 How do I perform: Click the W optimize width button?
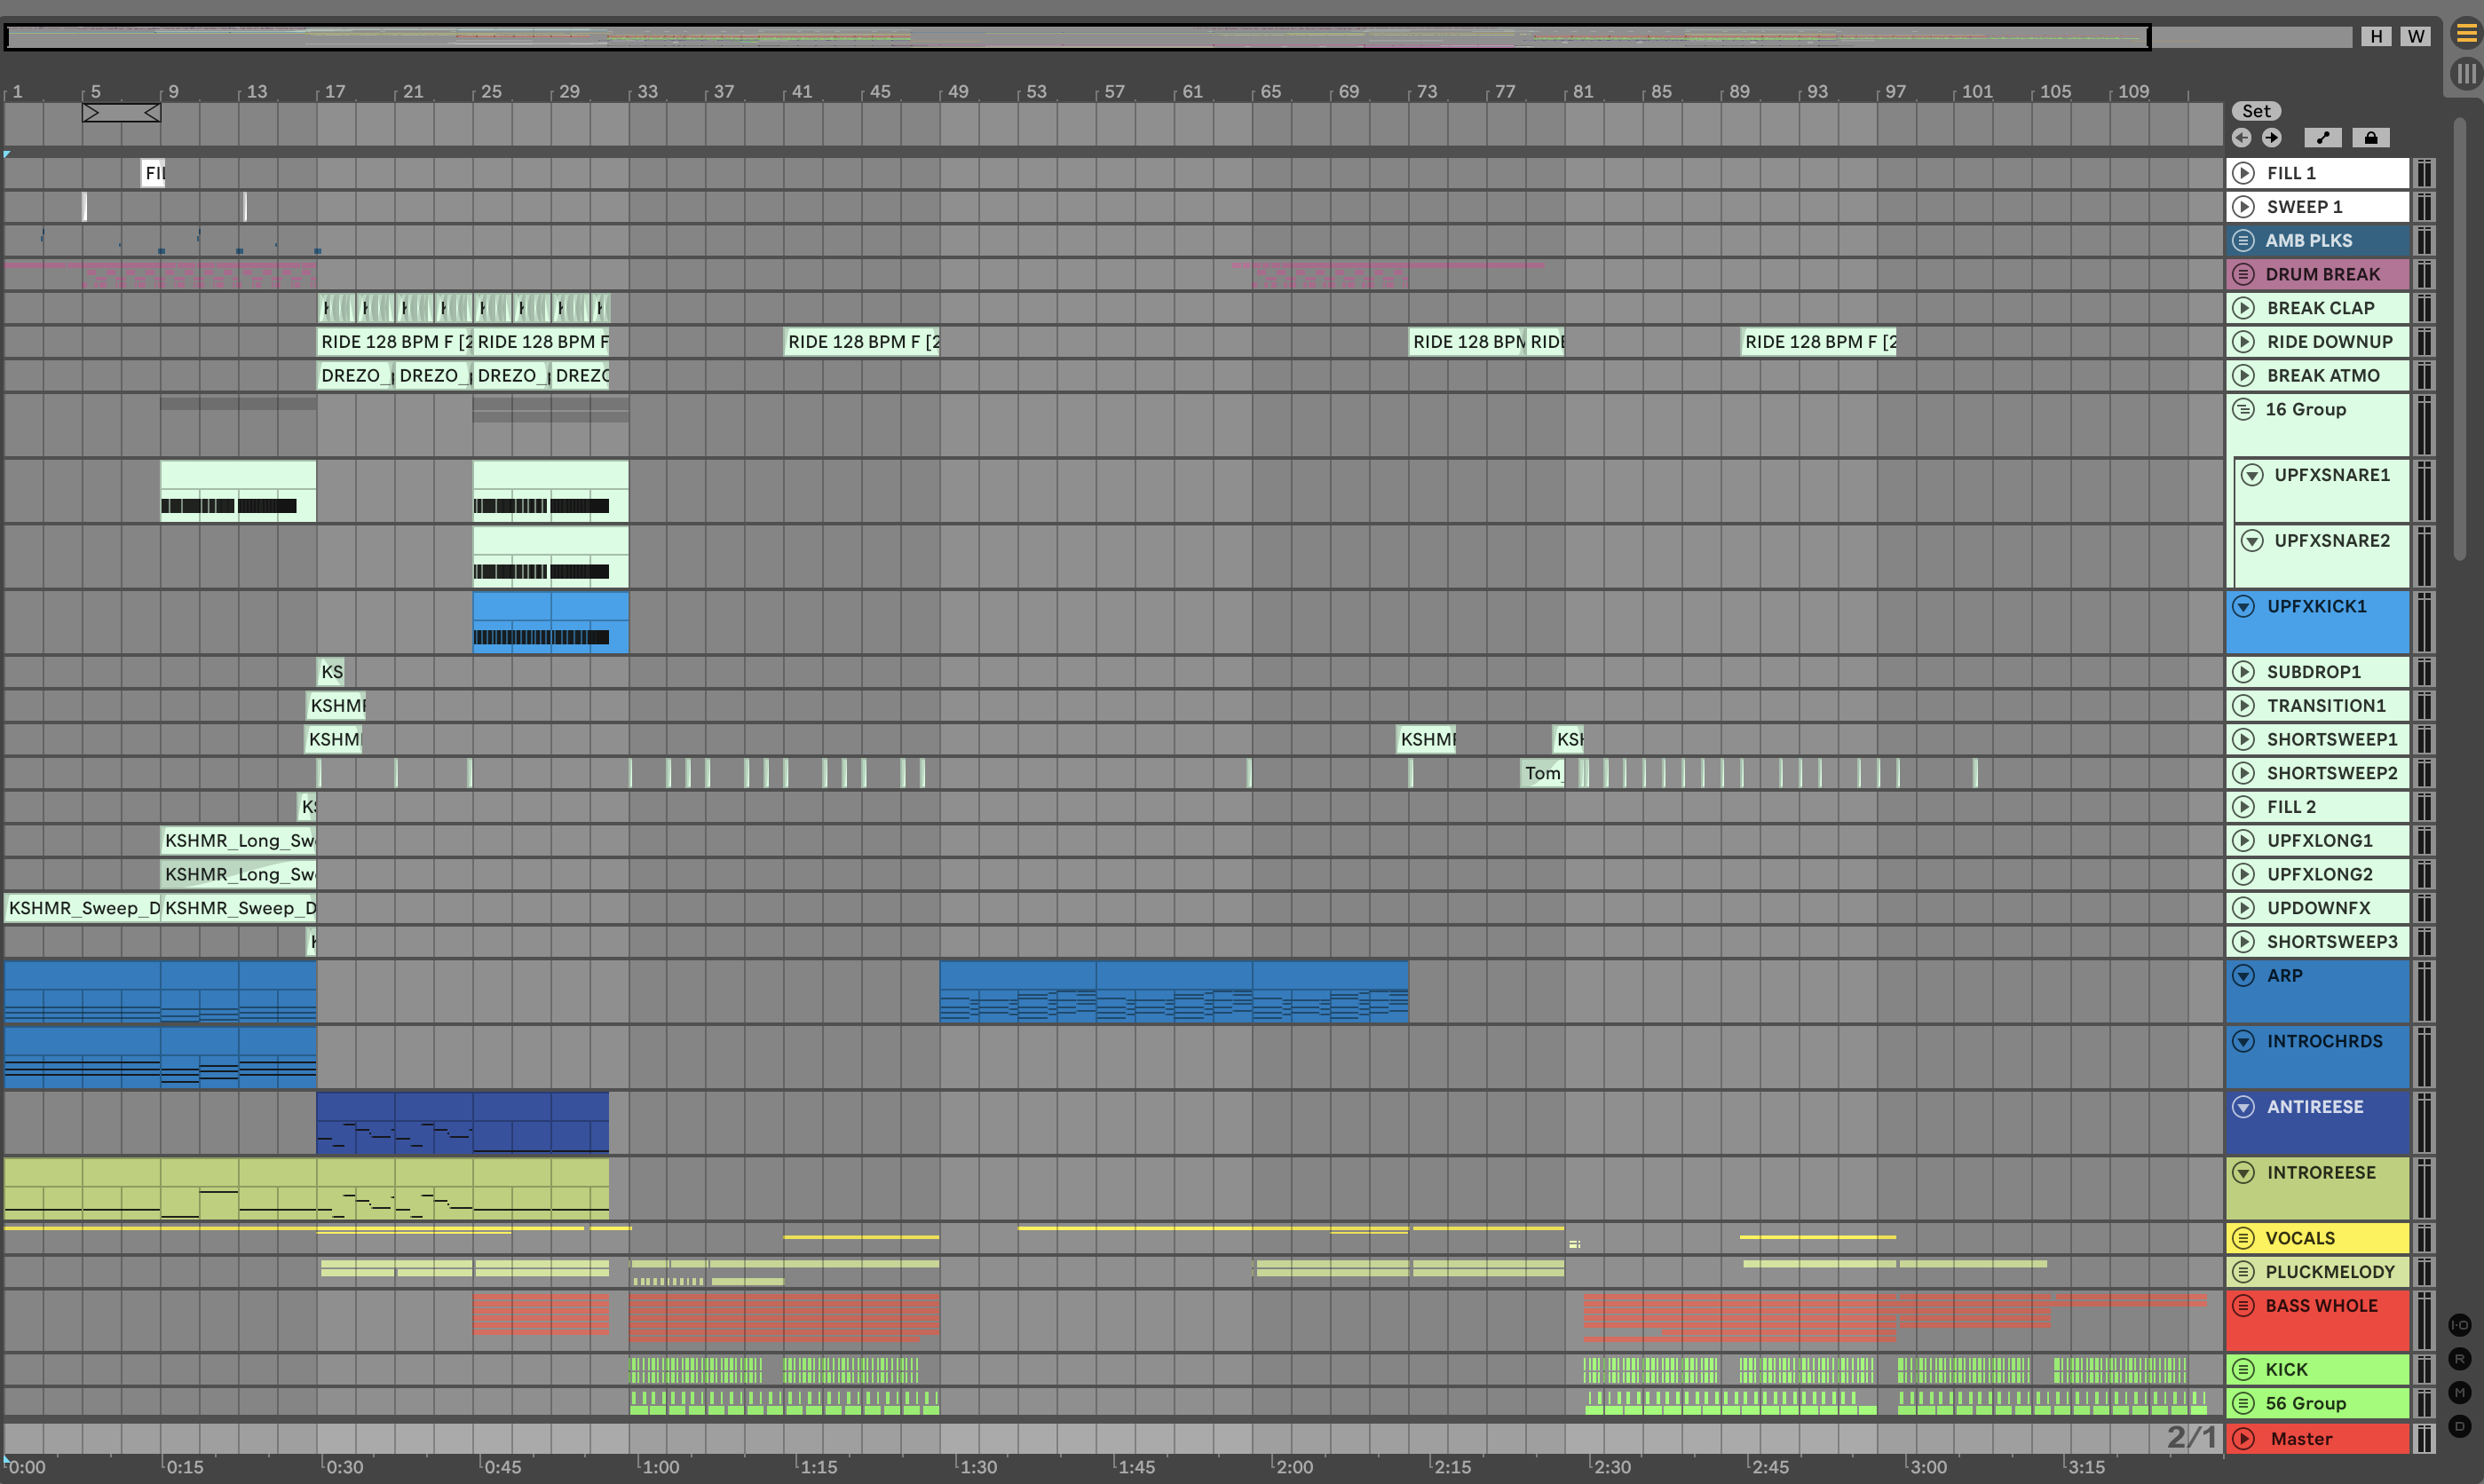tap(2416, 36)
